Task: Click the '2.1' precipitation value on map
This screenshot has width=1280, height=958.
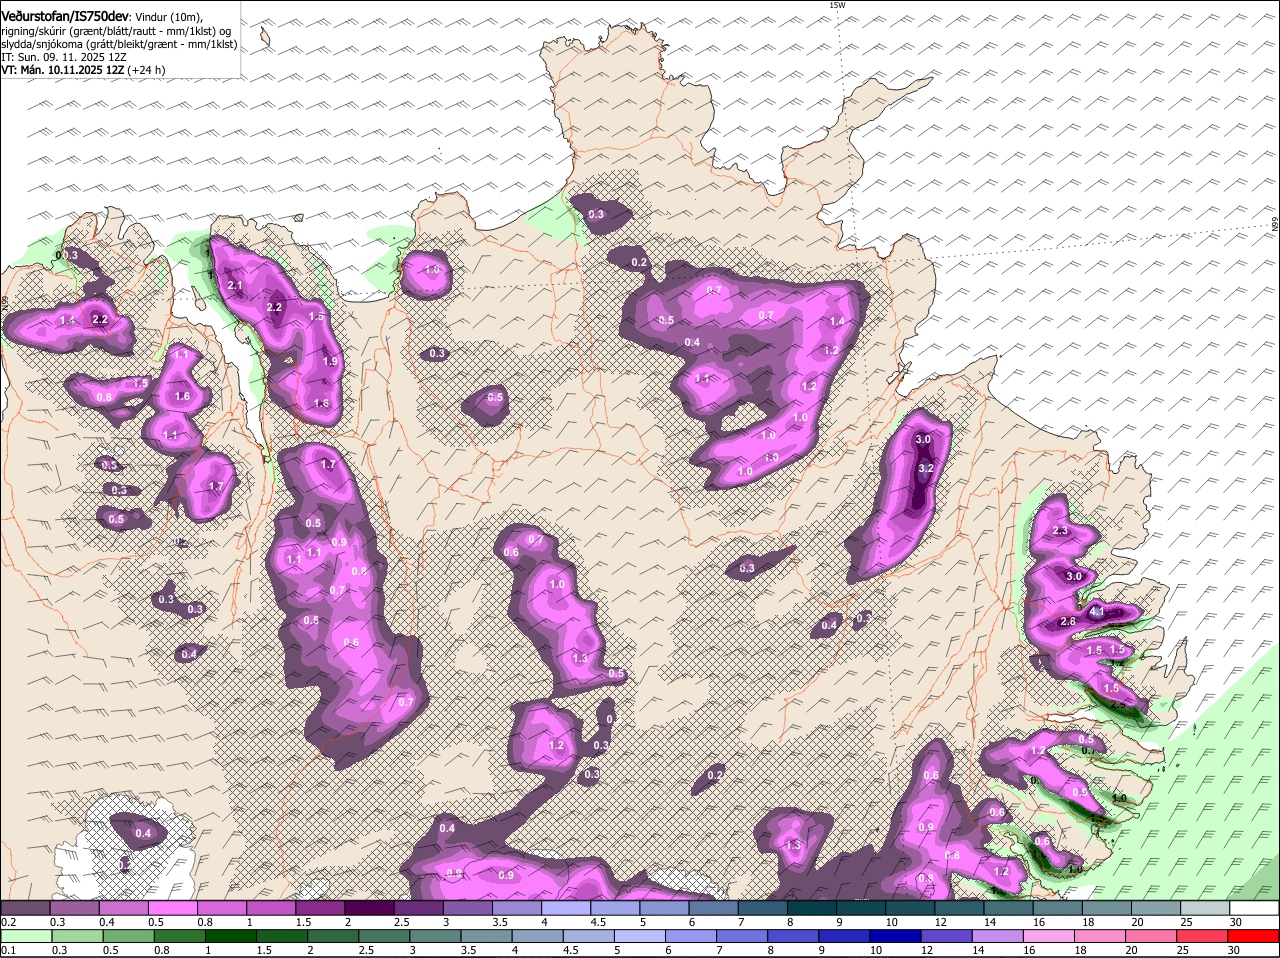Action: pos(236,286)
